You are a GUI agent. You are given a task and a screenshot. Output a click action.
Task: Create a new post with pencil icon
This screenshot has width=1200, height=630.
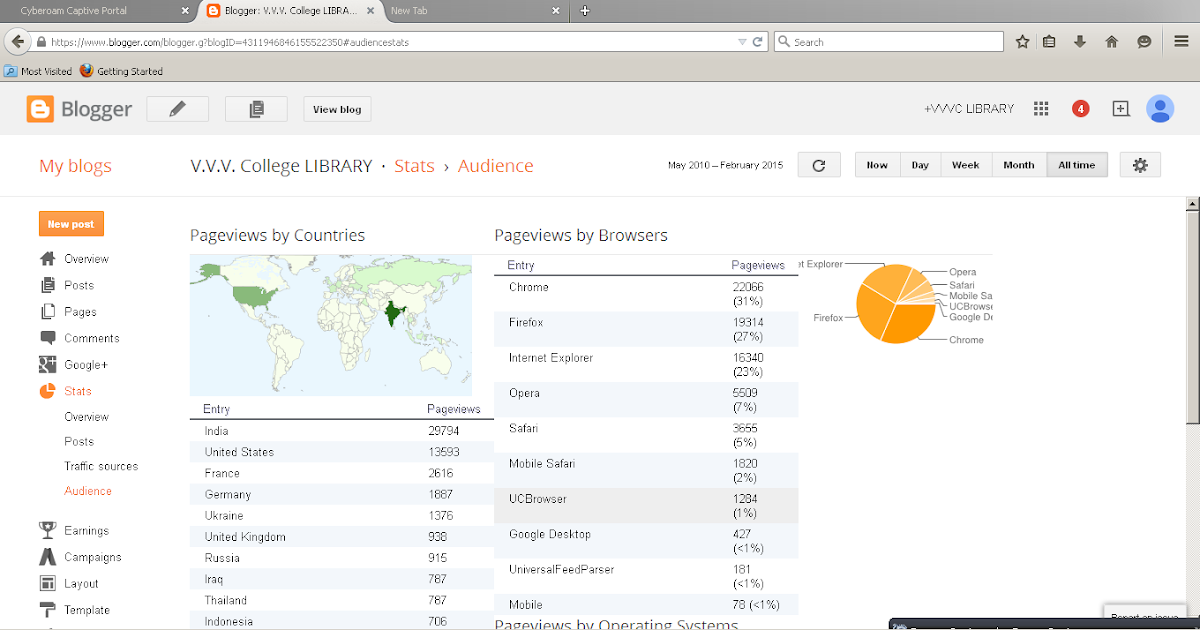pos(177,109)
